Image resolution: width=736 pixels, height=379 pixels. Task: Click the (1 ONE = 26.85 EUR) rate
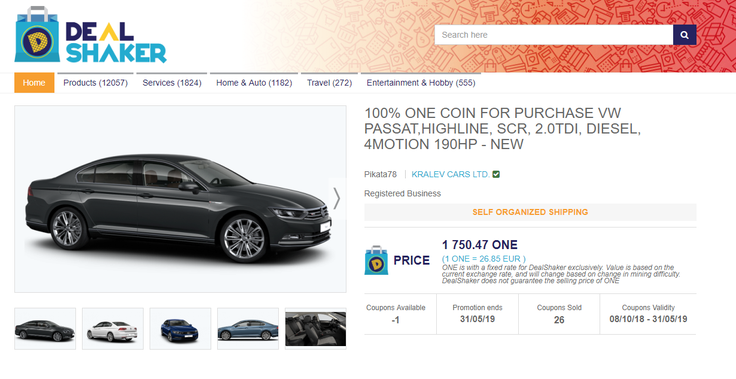[x=483, y=259]
